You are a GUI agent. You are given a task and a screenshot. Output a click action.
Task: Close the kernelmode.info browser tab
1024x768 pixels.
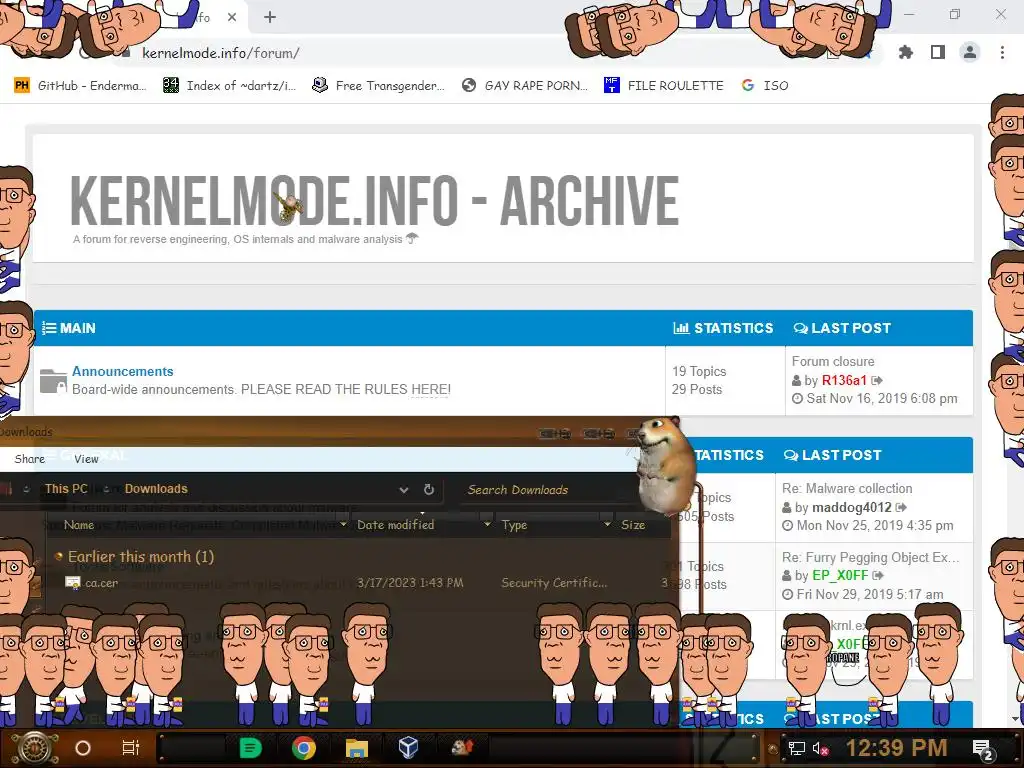pos(232,17)
